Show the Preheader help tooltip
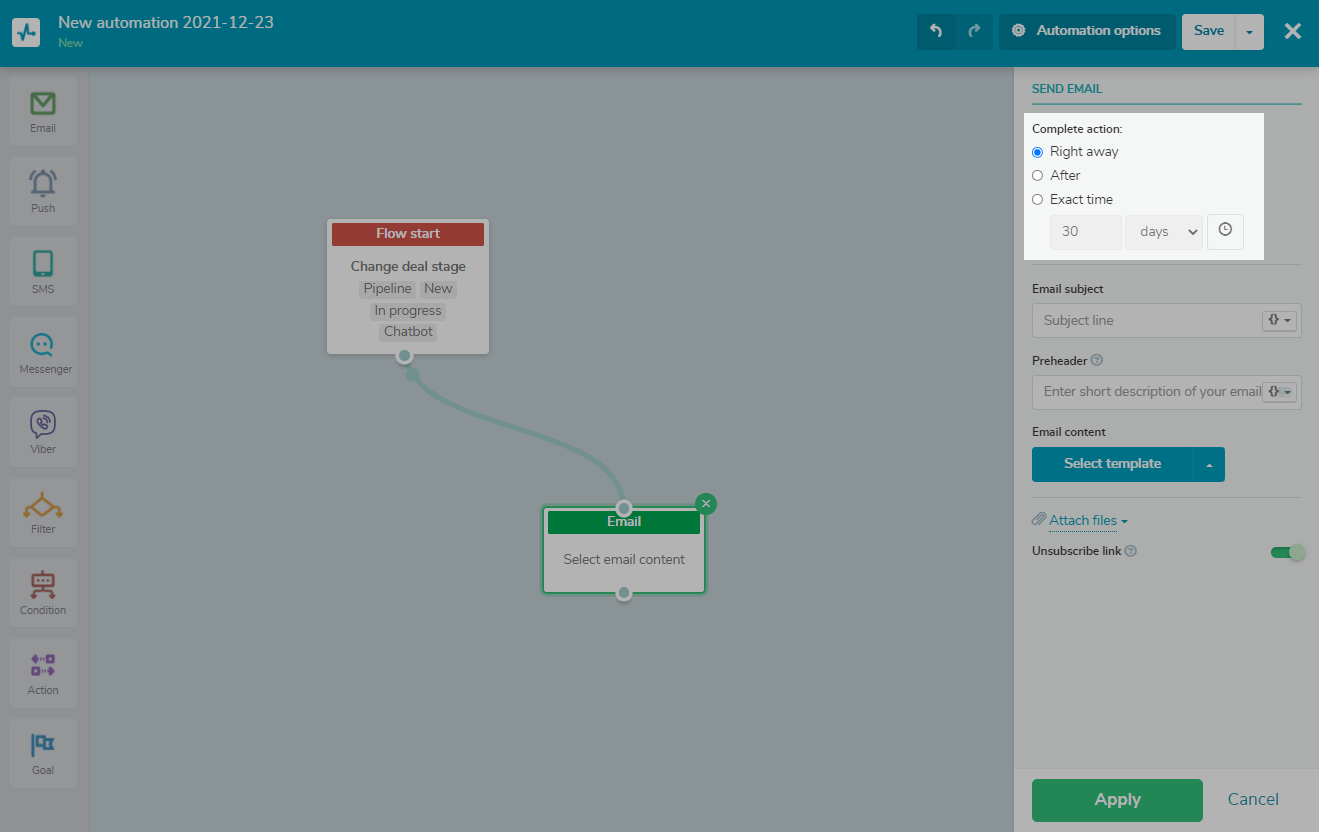The width and height of the screenshot is (1319, 832). click(1097, 360)
